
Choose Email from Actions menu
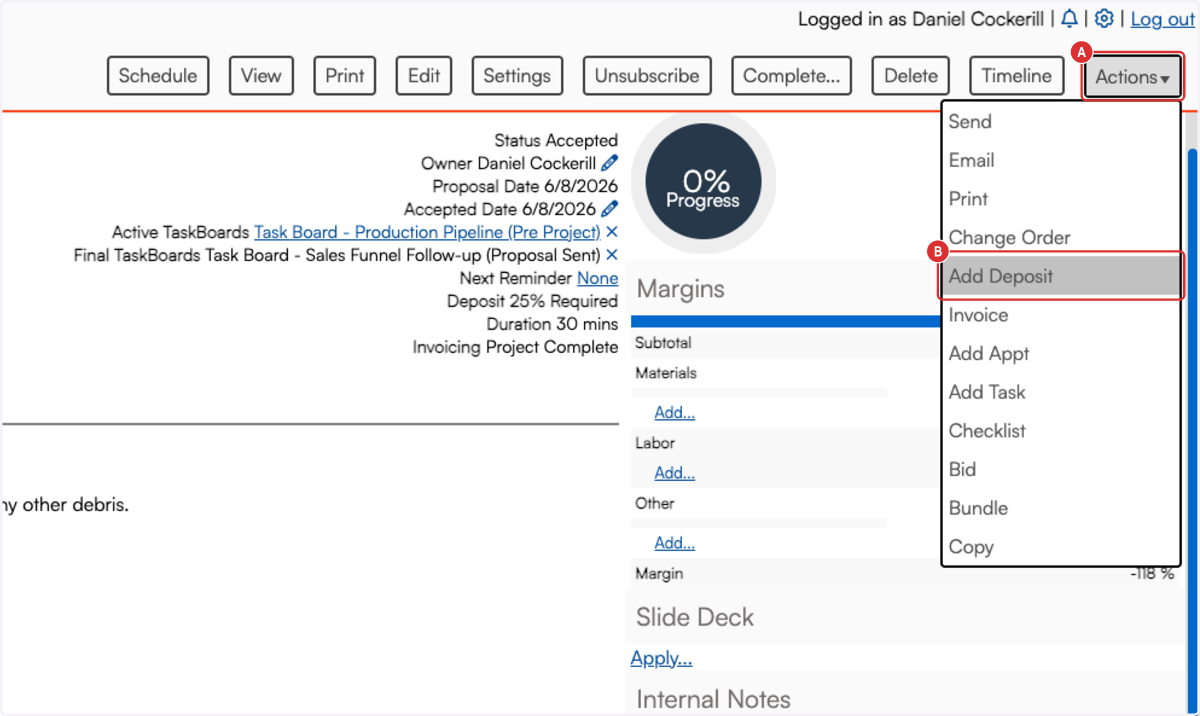coord(1061,160)
